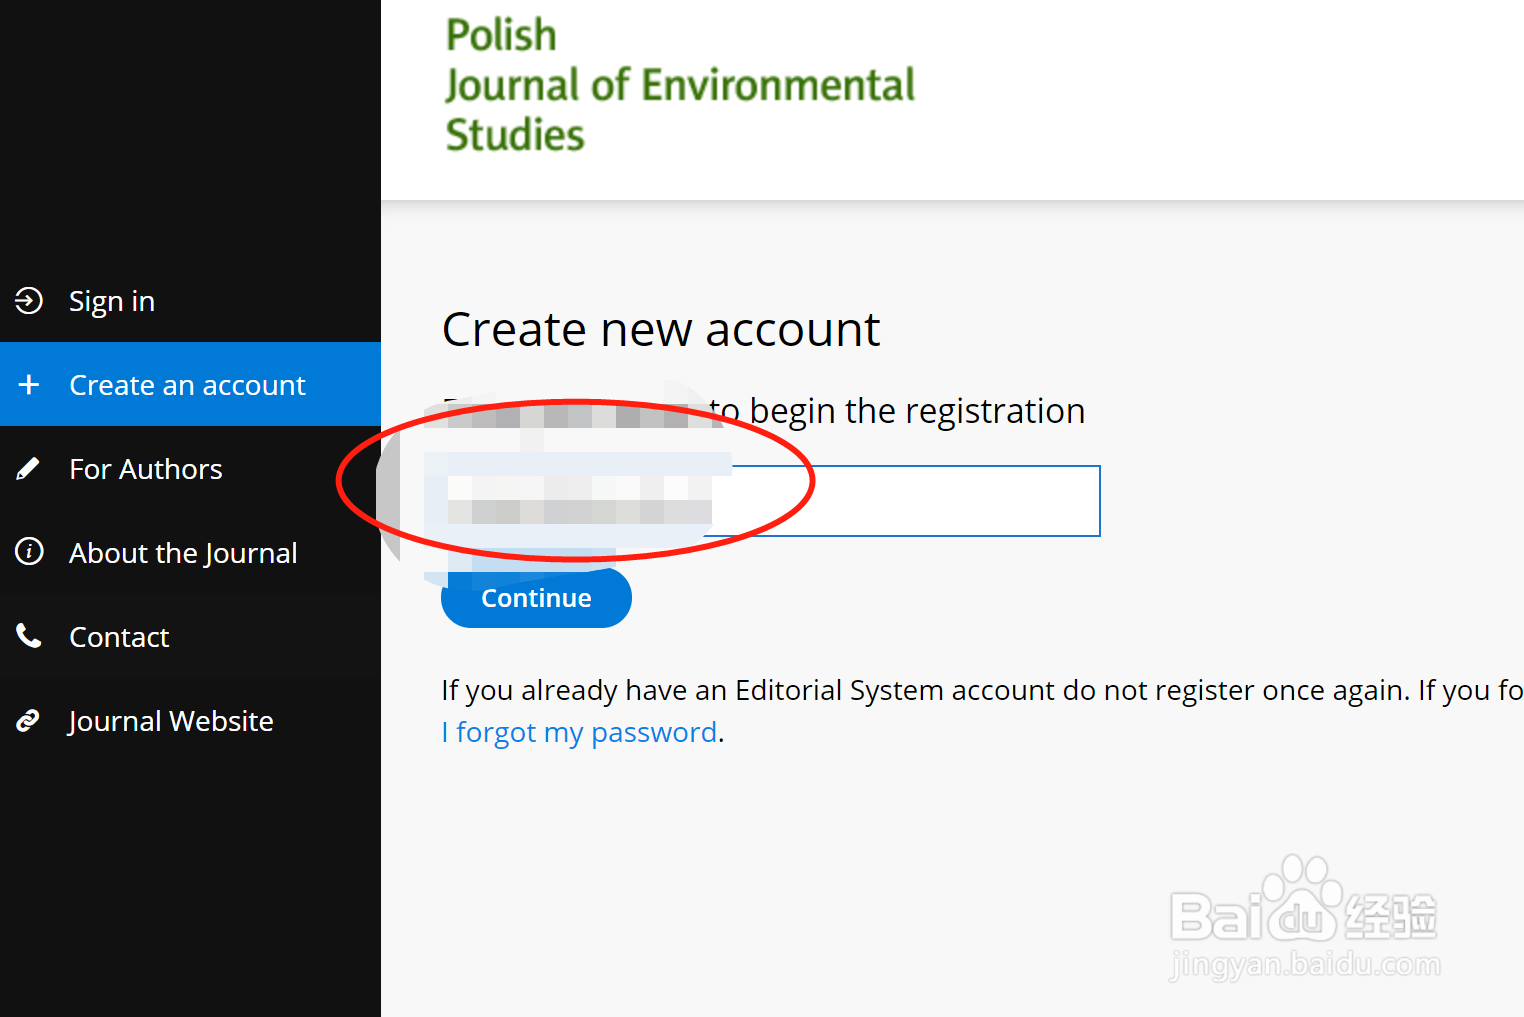1524x1017 pixels.
Task: Click the Polish Journal of Environmental Studies logo
Action: pos(679,85)
